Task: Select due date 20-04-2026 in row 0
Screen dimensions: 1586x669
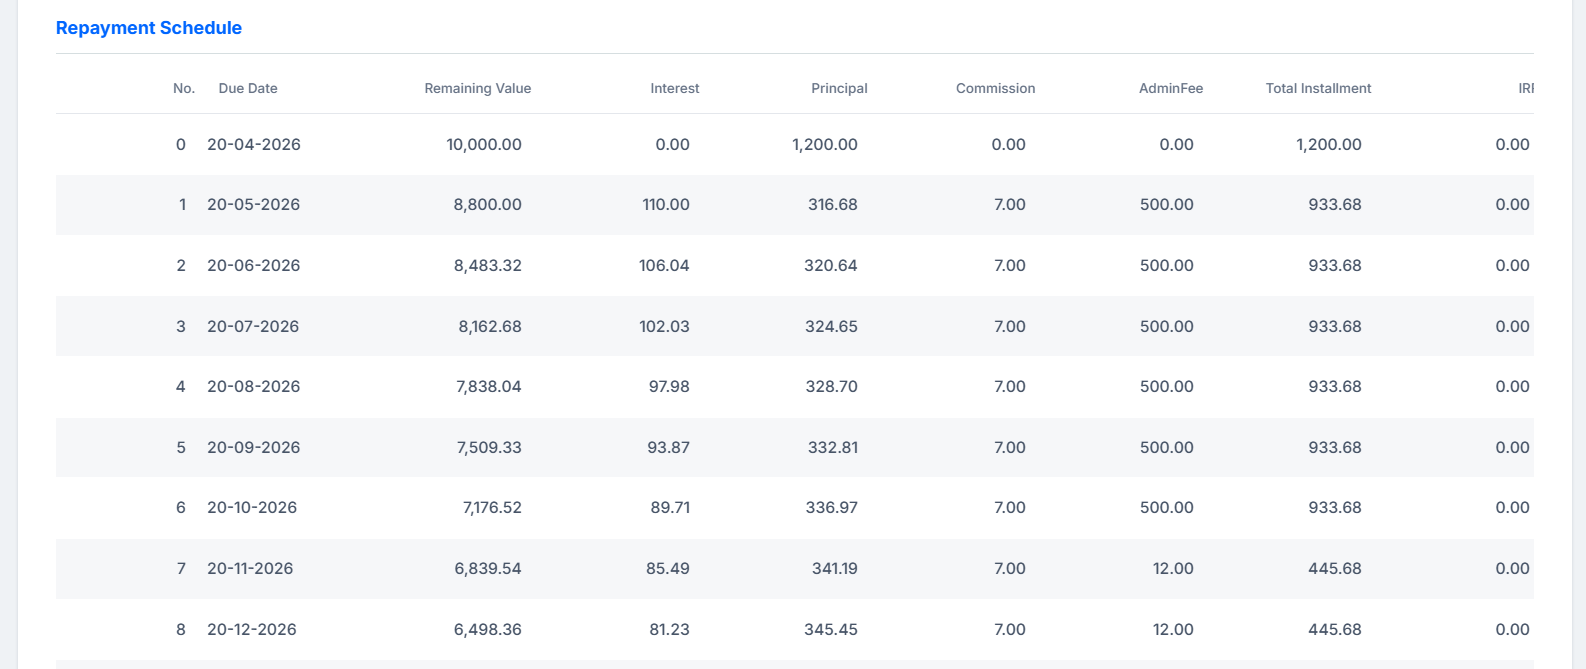Action: tap(254, 144)
